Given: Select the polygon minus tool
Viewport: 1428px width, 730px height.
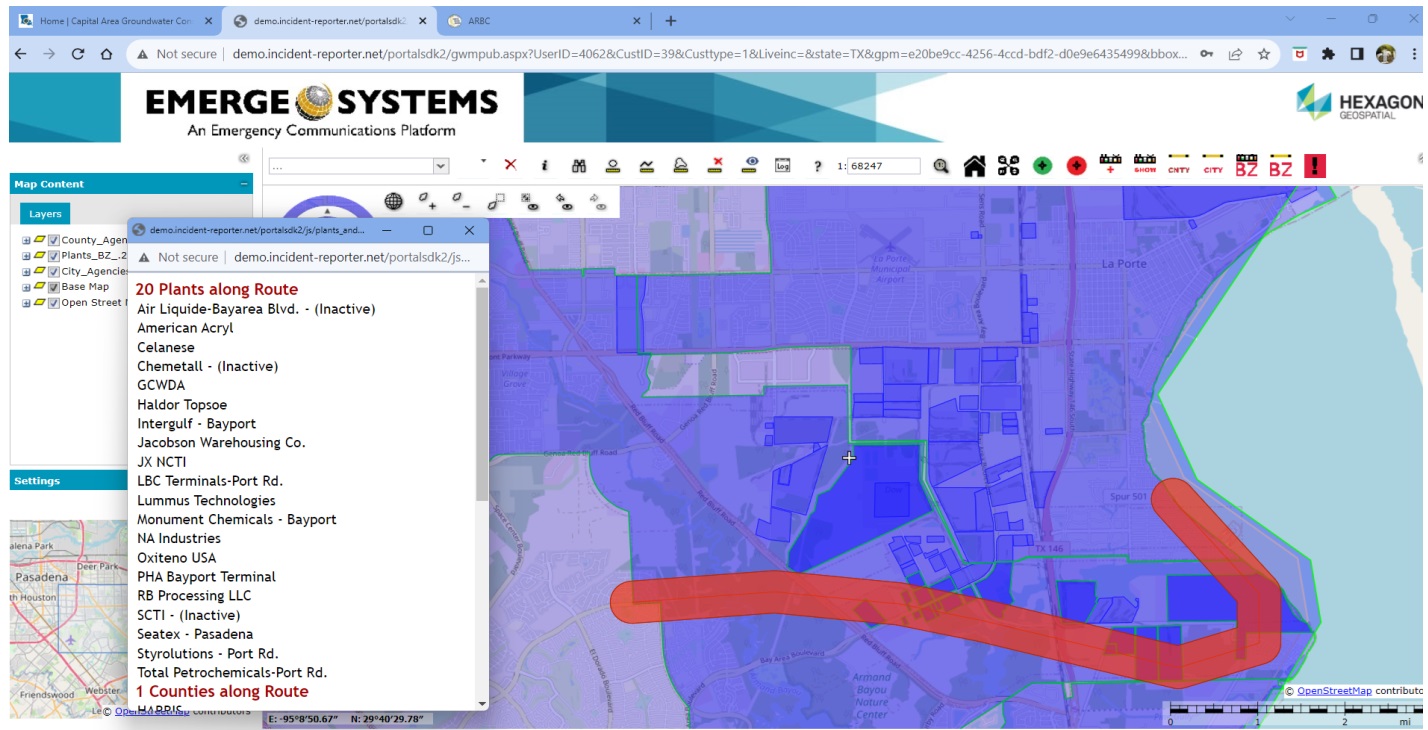Looking at the screenshot, I should [x=461, y=201].
